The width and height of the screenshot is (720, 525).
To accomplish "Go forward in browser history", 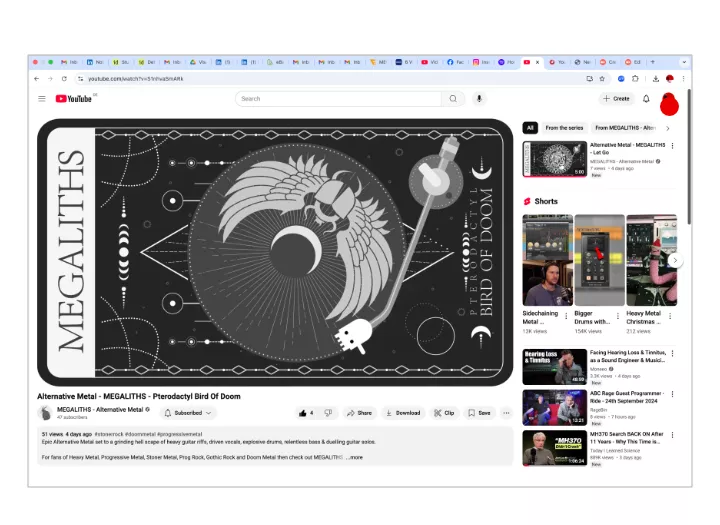I will click(x=51, y=79).
